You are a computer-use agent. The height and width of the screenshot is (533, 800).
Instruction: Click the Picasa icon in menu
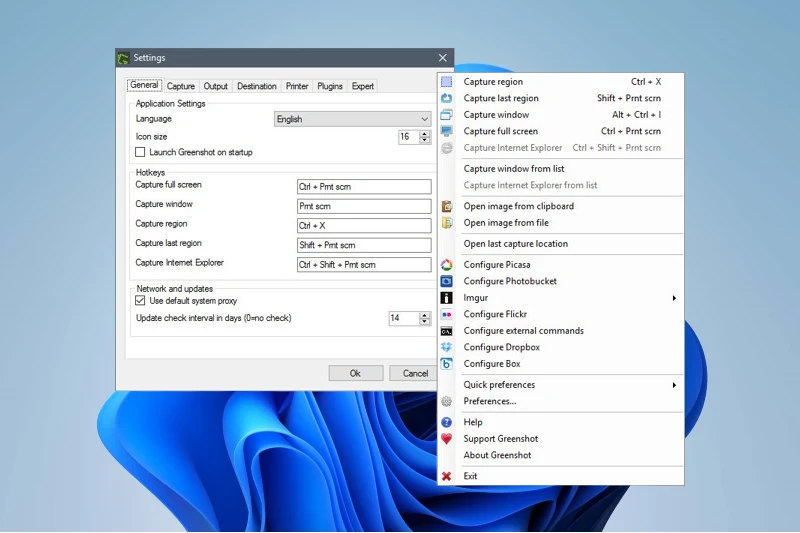click(446, 265)
